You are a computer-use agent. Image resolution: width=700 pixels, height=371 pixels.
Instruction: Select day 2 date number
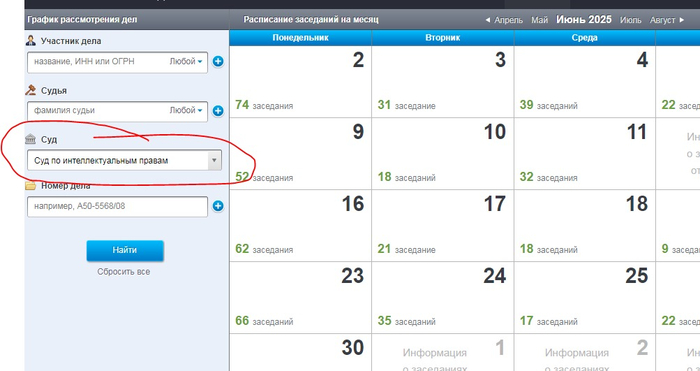[x=358, y=60]
